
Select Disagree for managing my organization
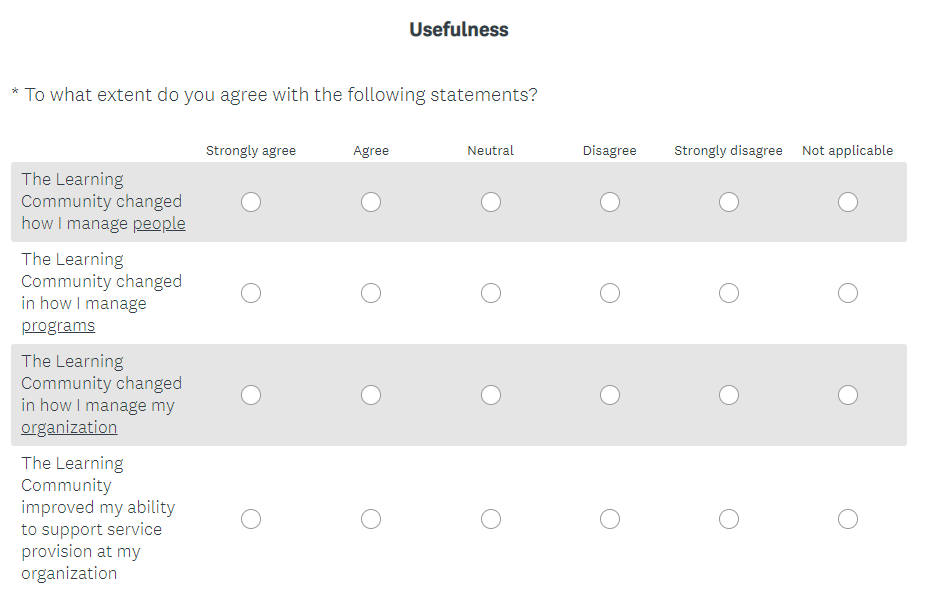(x=610, y=395)
